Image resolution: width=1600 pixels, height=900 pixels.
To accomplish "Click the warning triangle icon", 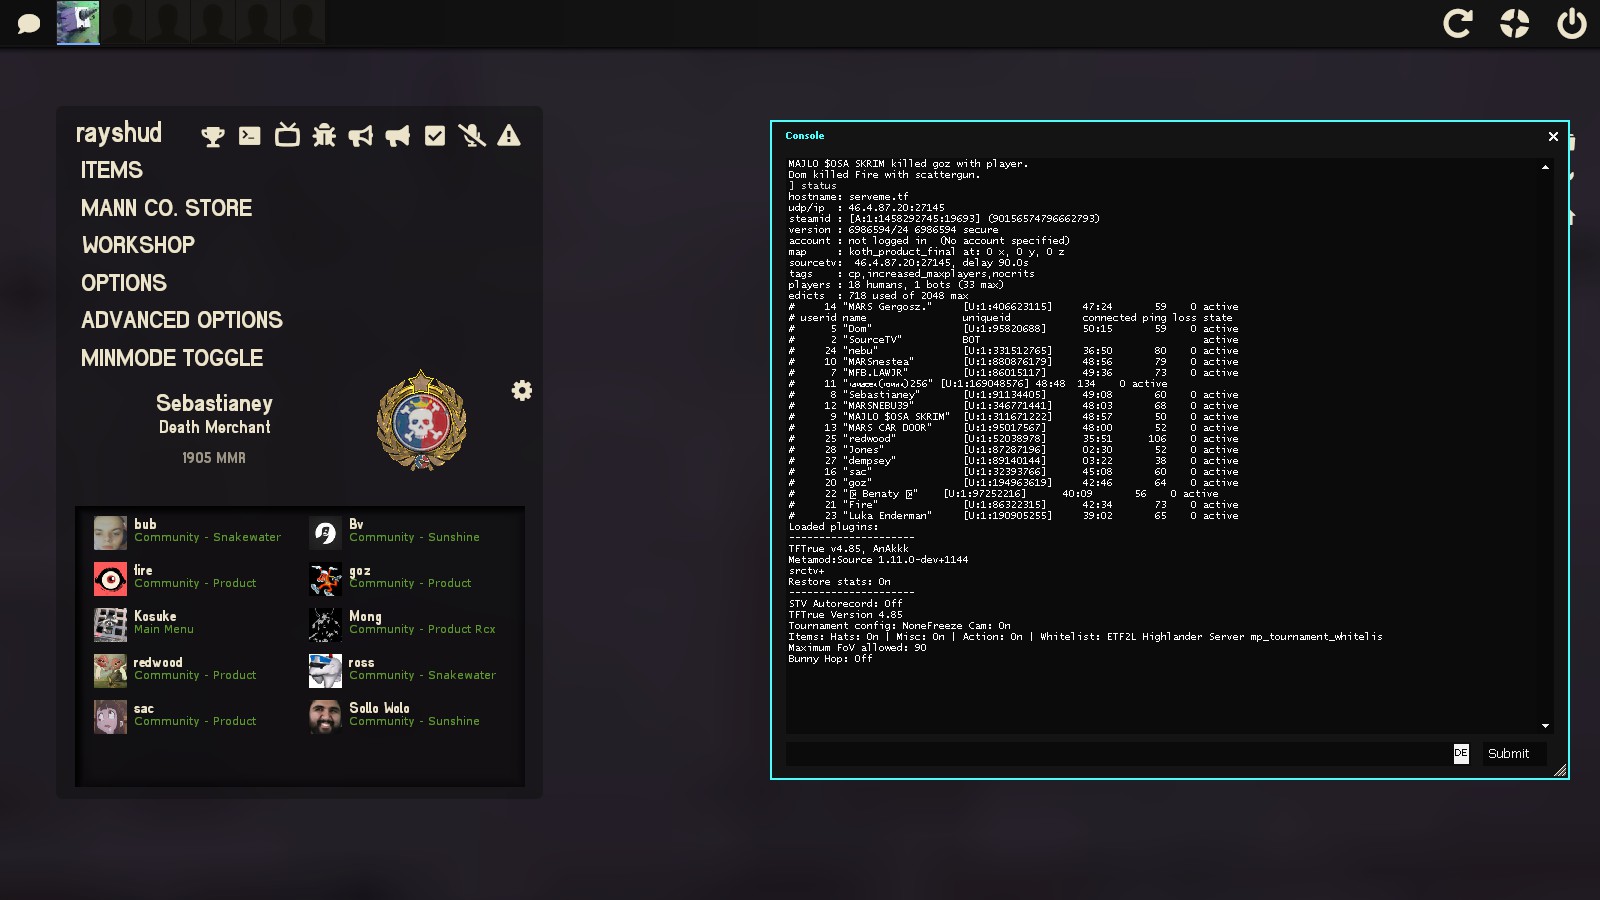I will pyautogui.click(x=509, y=136).
